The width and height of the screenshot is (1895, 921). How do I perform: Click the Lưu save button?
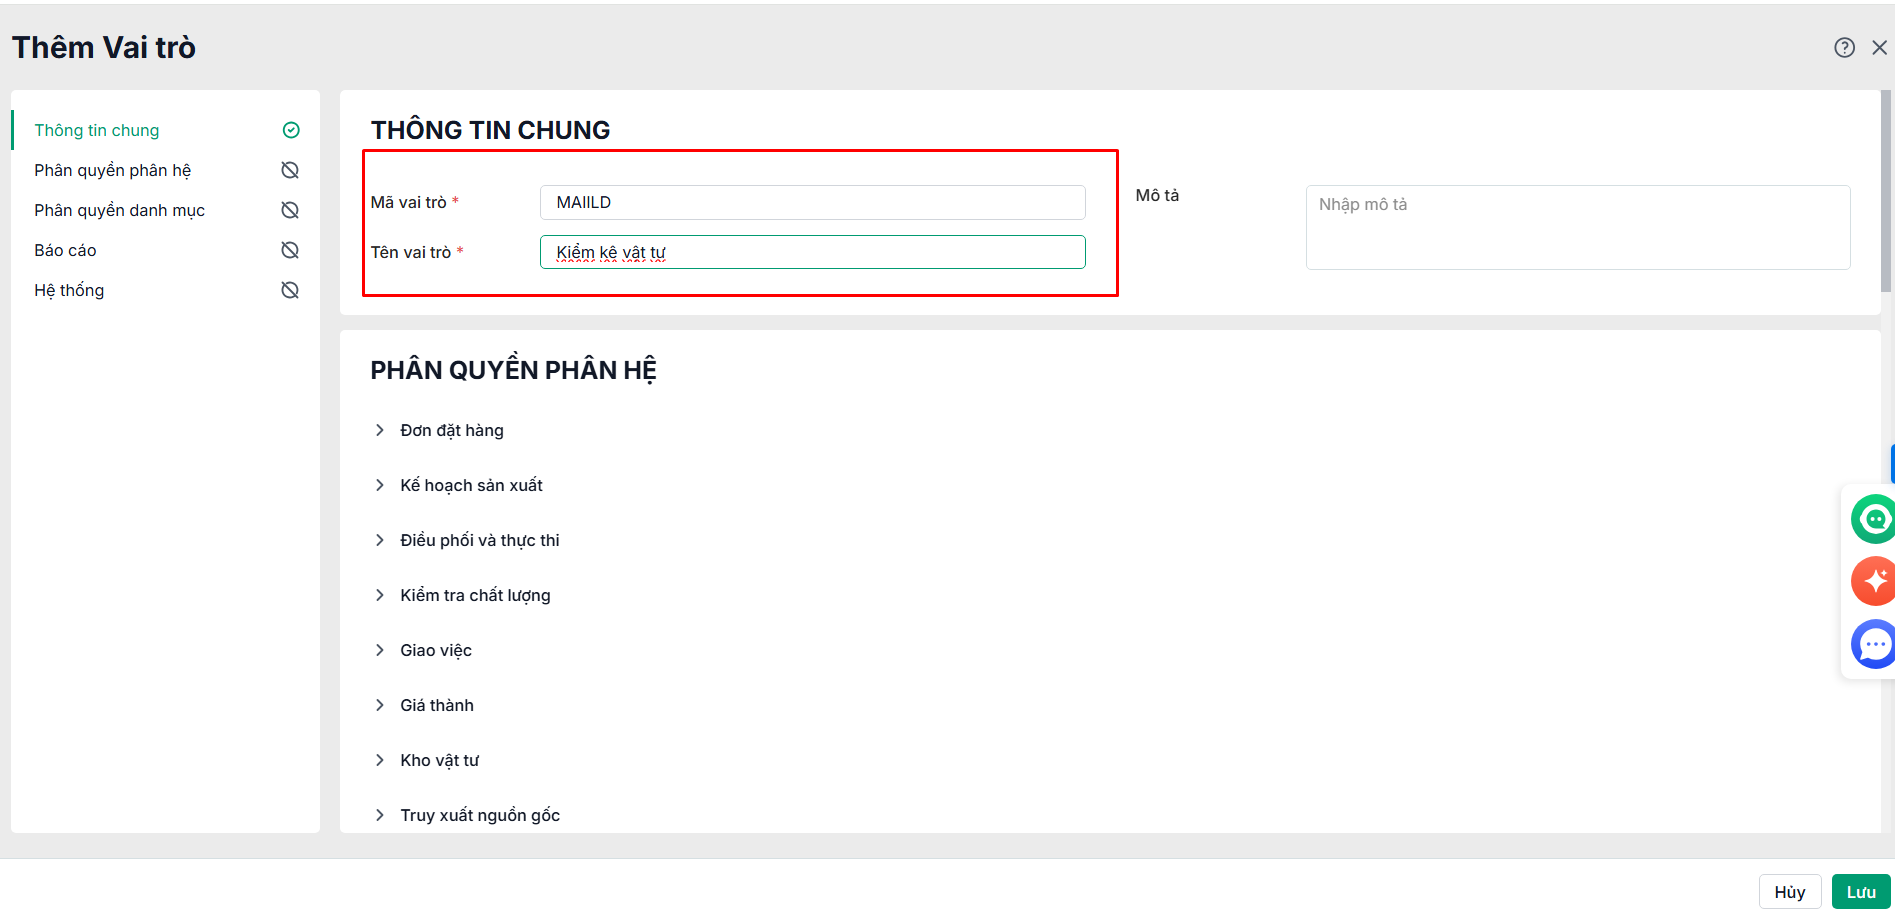pos(1860,892)
